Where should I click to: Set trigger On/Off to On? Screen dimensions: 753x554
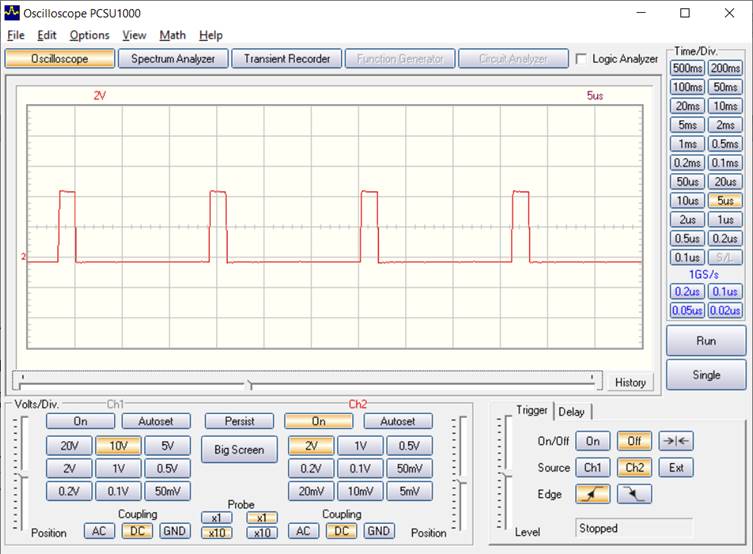click(592, 441)
